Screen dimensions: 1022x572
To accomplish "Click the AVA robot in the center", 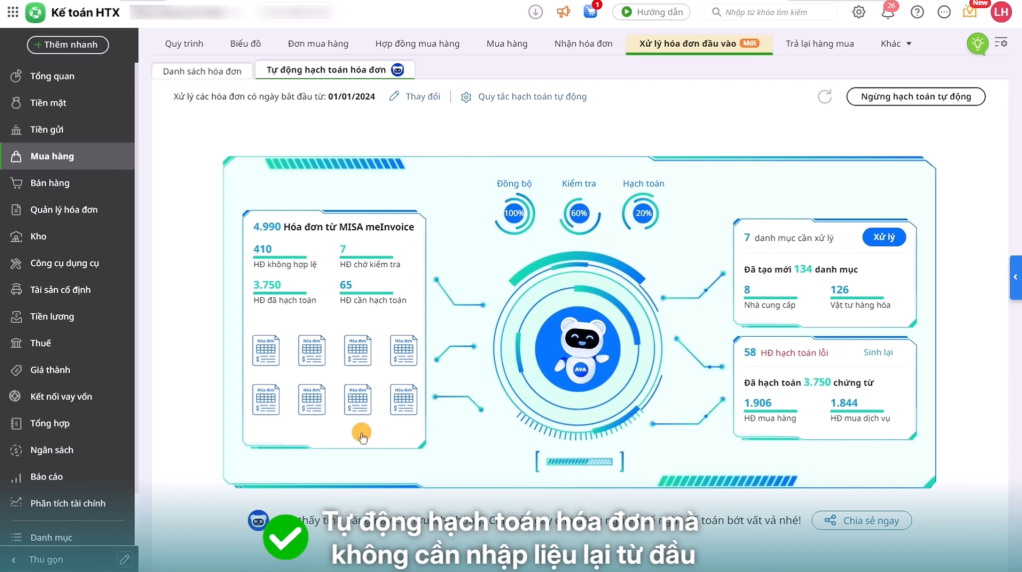I will coord(578,349).
